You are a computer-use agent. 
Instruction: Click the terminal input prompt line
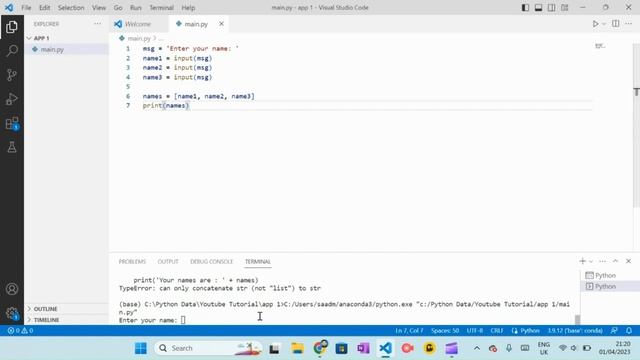152,320
